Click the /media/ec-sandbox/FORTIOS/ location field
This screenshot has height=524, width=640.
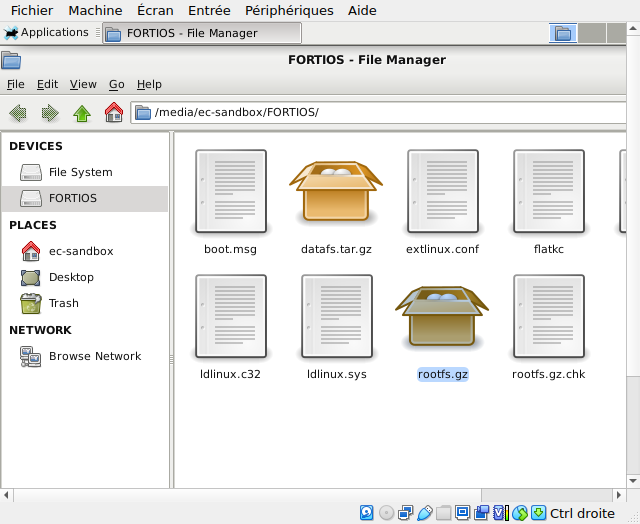tap(378, 112)
